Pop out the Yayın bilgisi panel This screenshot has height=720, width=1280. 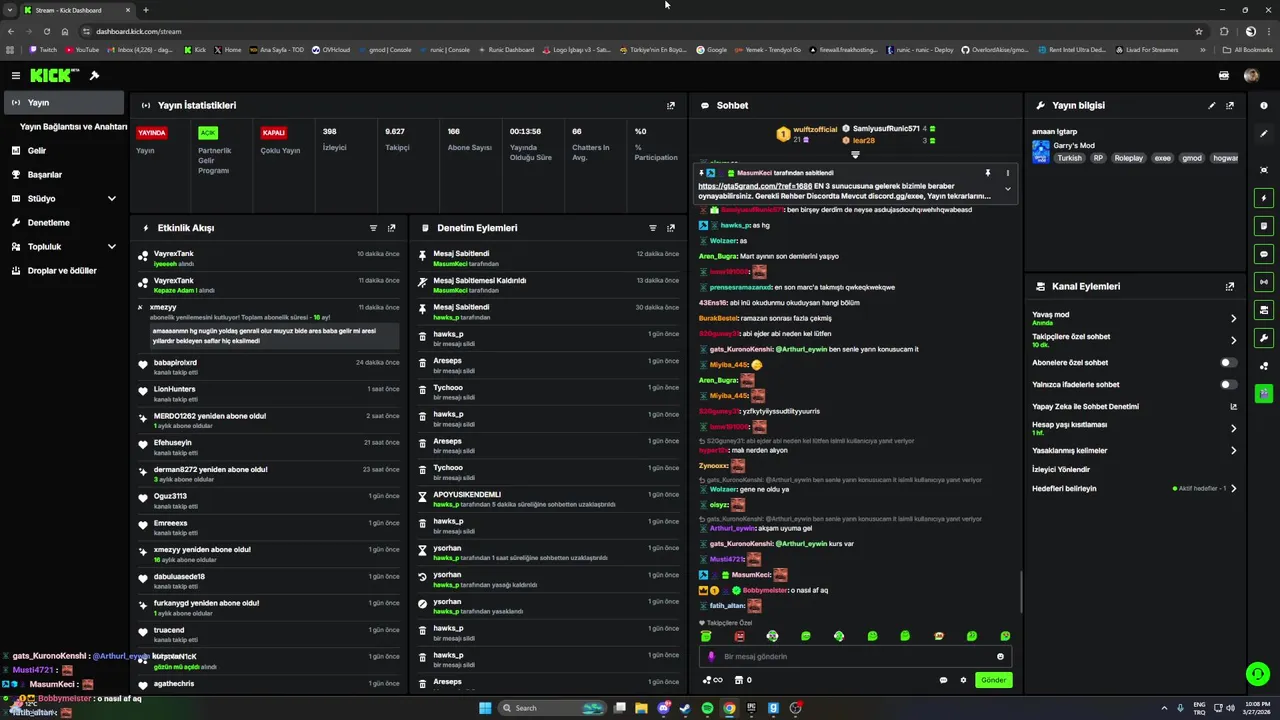click(x=1230, y=105)
